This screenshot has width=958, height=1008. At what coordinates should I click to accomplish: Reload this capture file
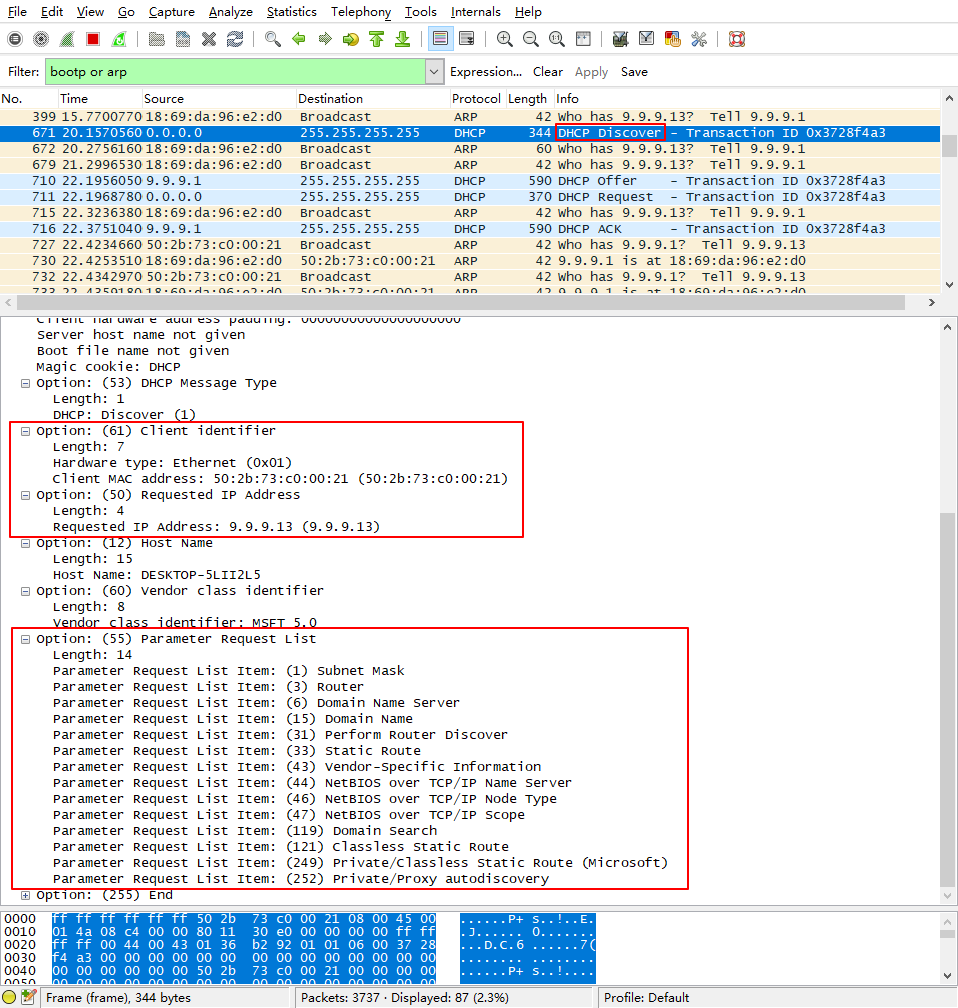[235, 39]
